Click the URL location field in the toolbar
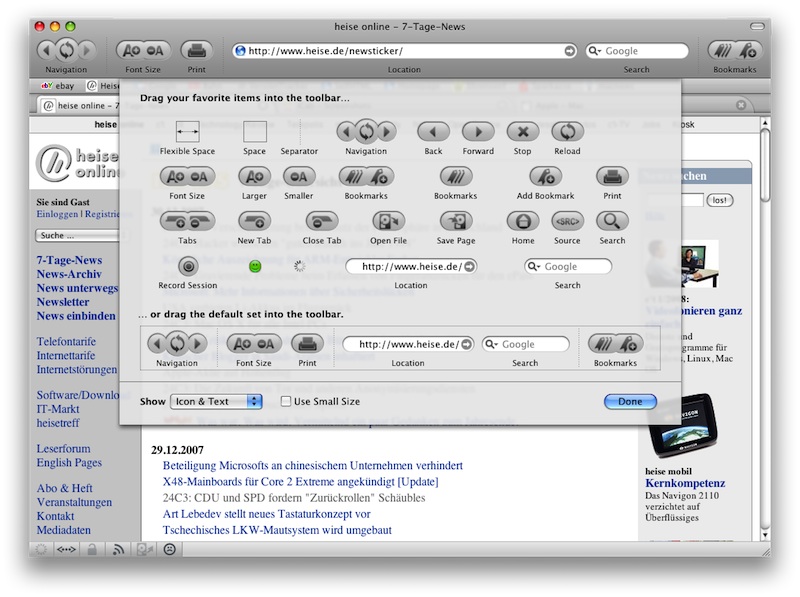This screenshot has height=597, width=800. 400,51
